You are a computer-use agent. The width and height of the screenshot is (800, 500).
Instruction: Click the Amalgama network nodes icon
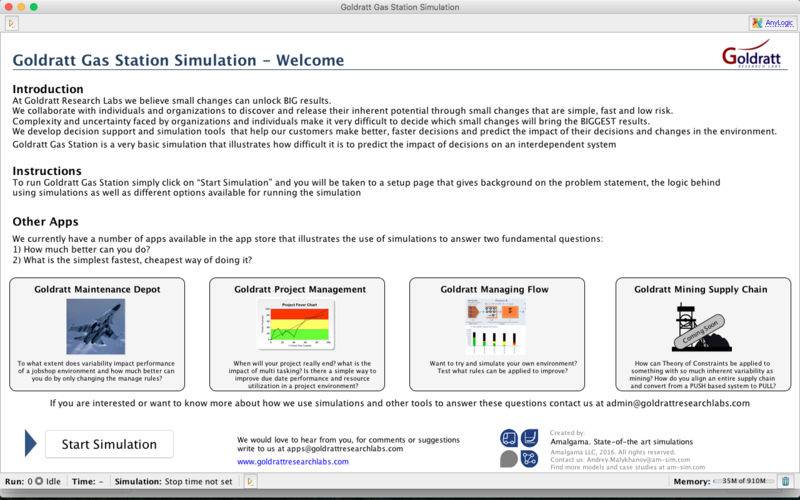coord(530,459)
